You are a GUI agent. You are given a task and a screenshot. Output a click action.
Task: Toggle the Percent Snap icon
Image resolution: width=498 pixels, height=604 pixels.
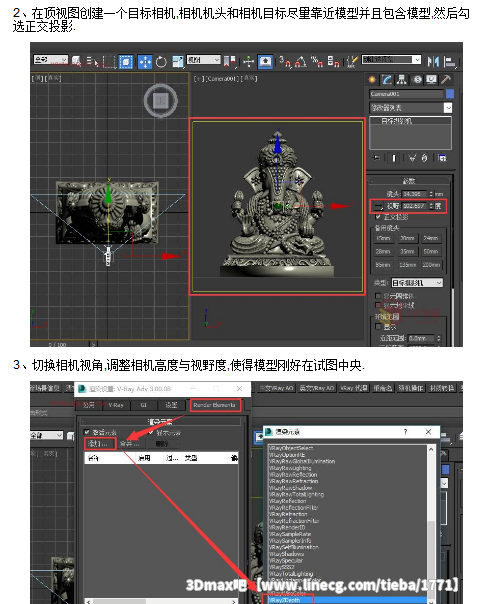pyautogui.click(x=317, y=62)
